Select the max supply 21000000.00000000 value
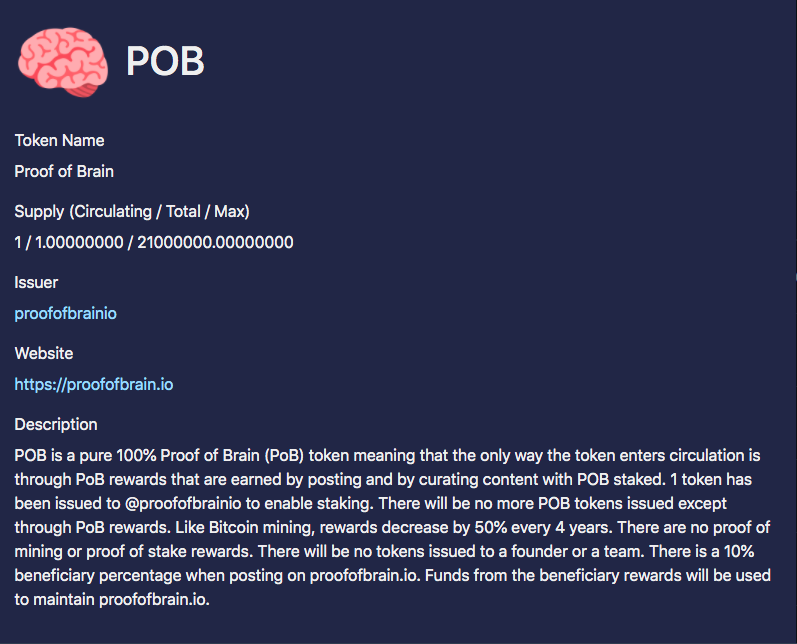797x644 pixels. click(215, 242)
